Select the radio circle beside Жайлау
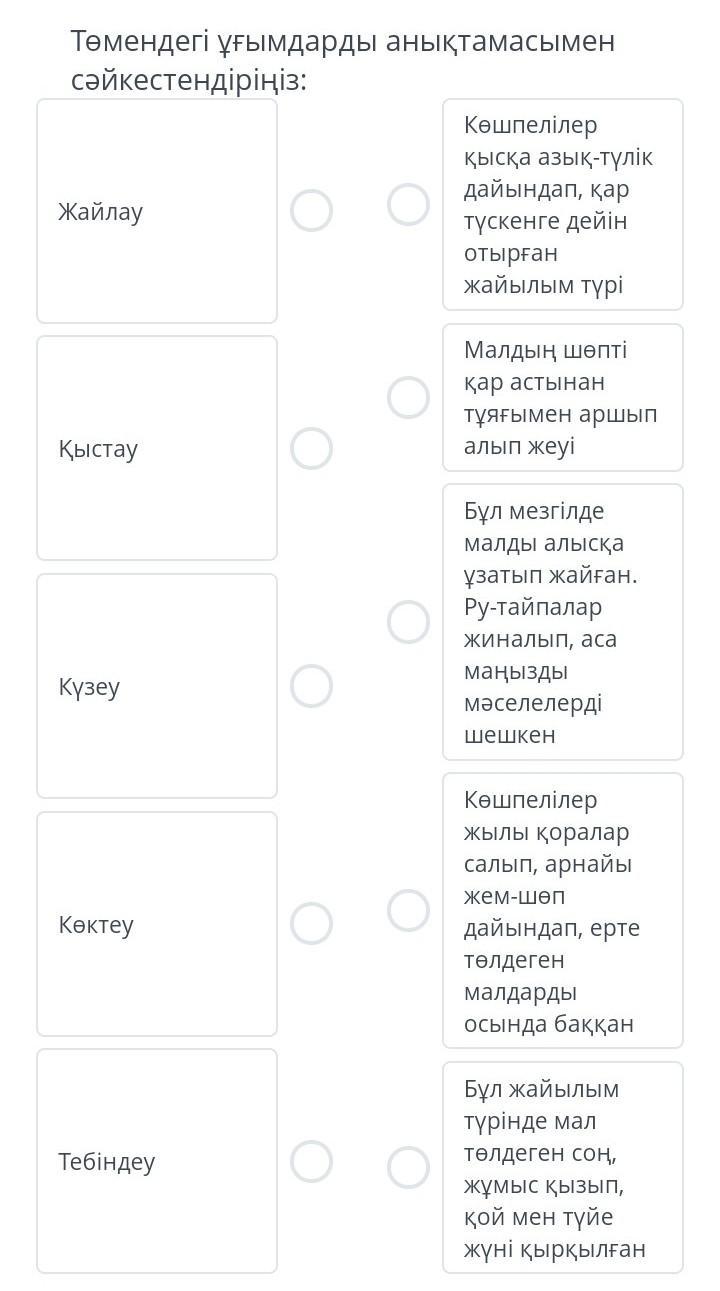The image size is (720, 1291). tap(311, 211)
